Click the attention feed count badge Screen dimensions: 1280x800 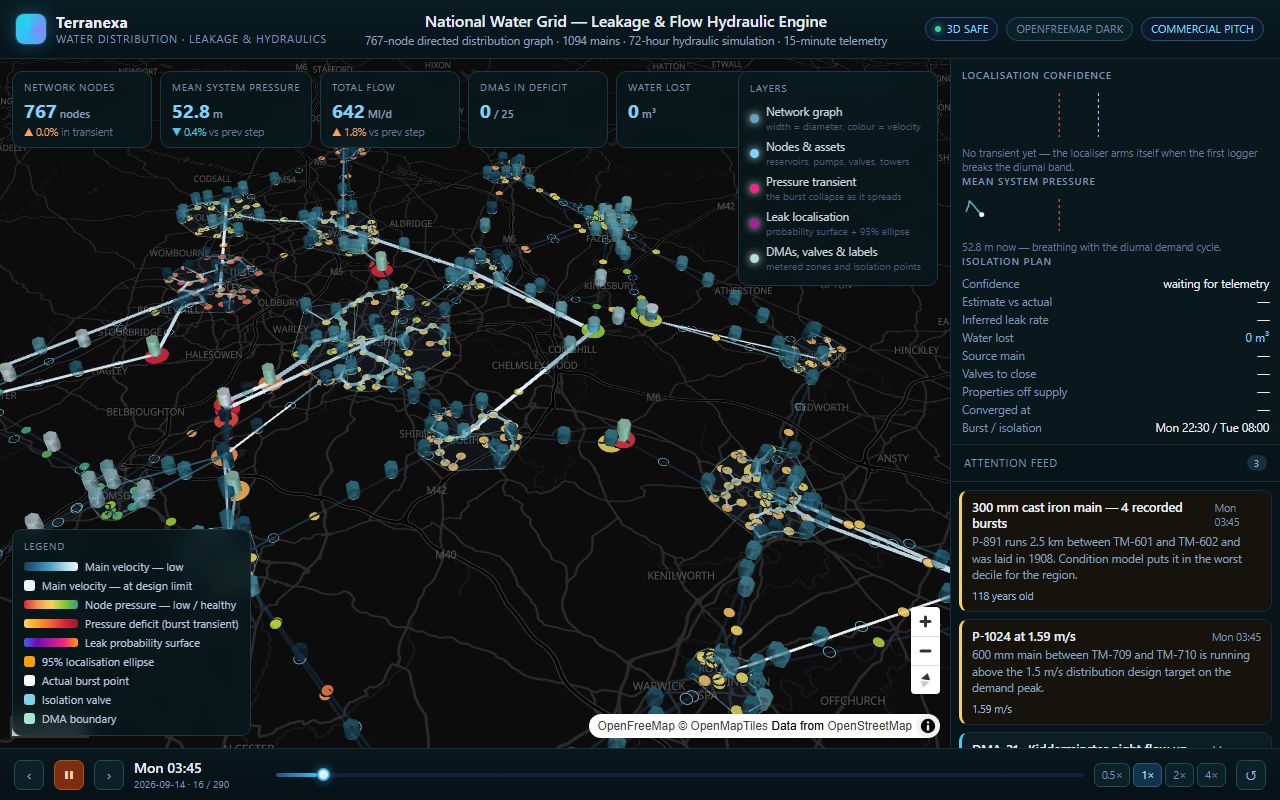(x=1256, y=463)
